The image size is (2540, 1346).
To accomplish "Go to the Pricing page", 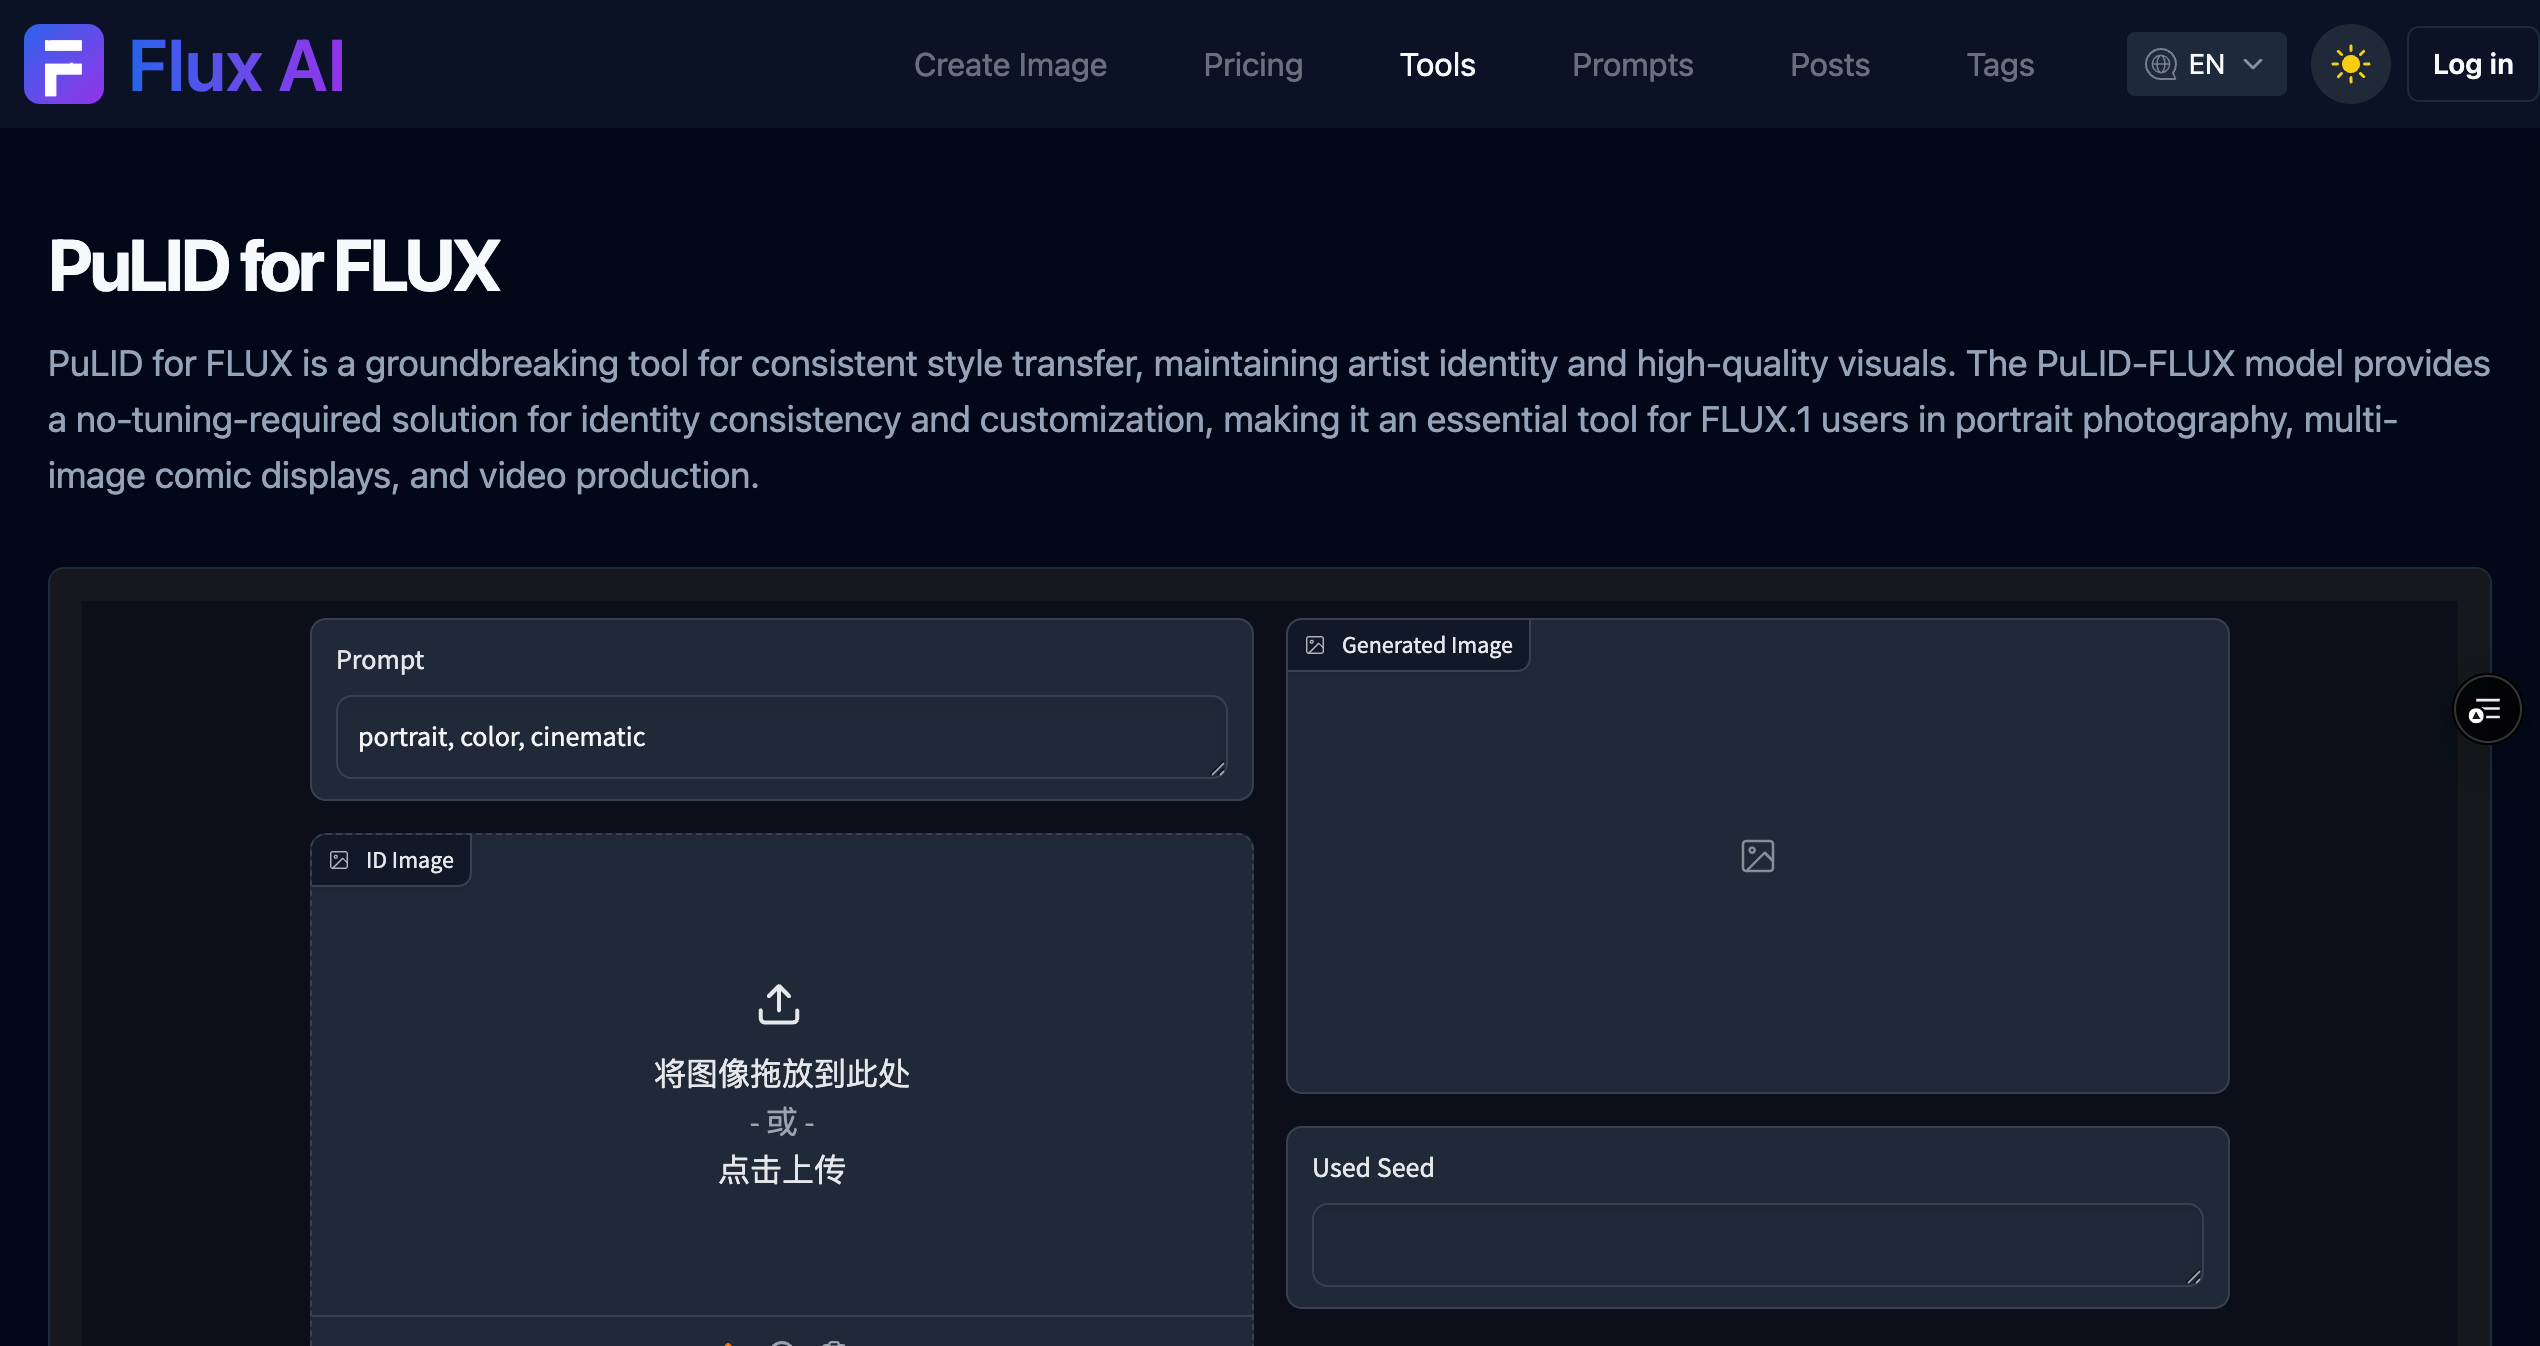I will pos(1253,65).
